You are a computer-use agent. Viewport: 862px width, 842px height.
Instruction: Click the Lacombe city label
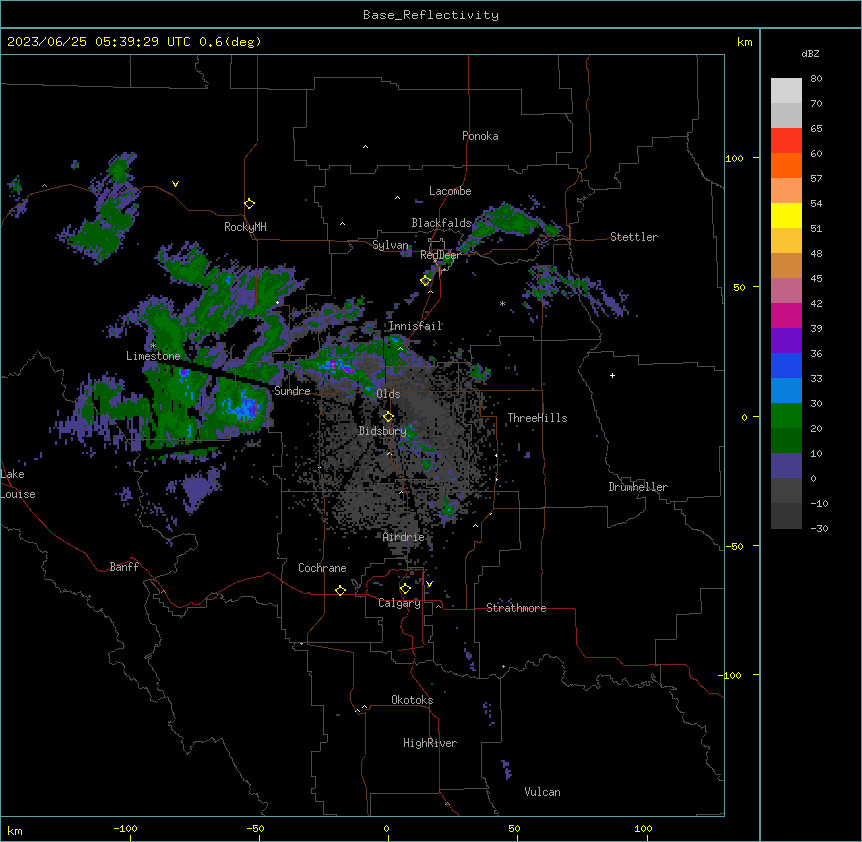click(x=450, y=191)
